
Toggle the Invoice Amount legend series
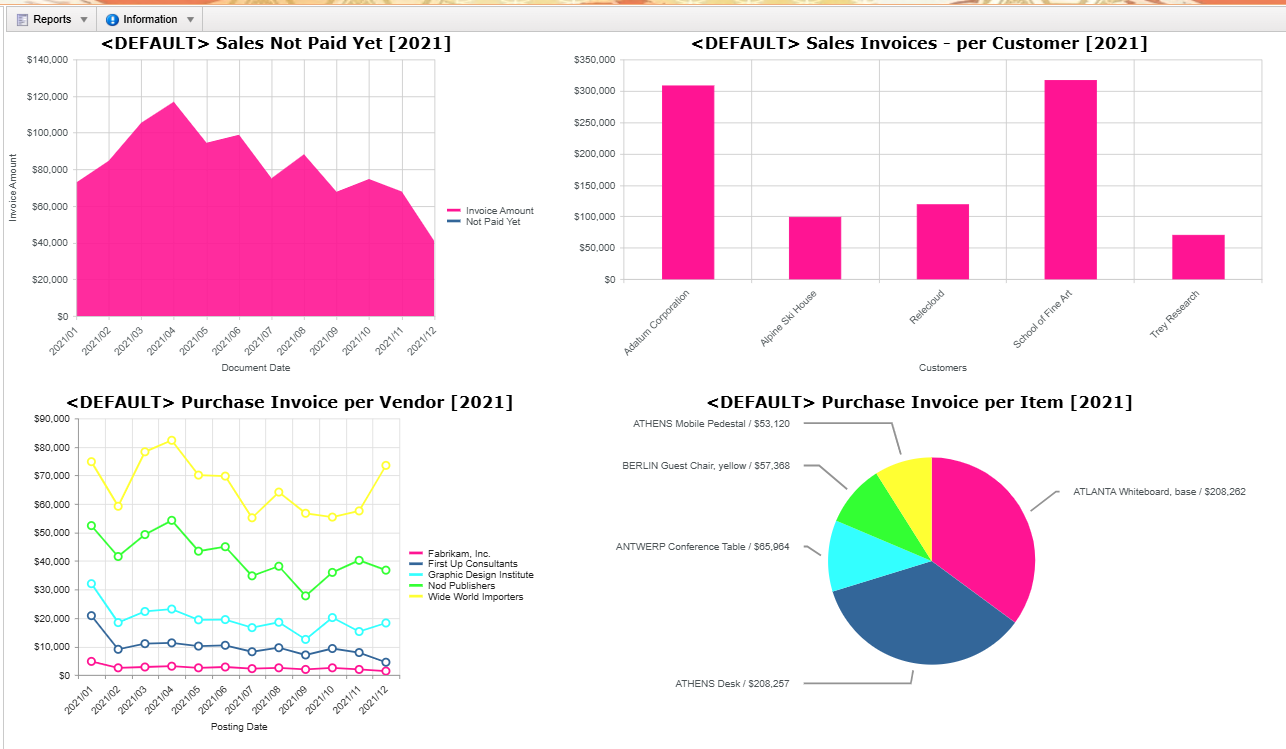pos(490,211)
